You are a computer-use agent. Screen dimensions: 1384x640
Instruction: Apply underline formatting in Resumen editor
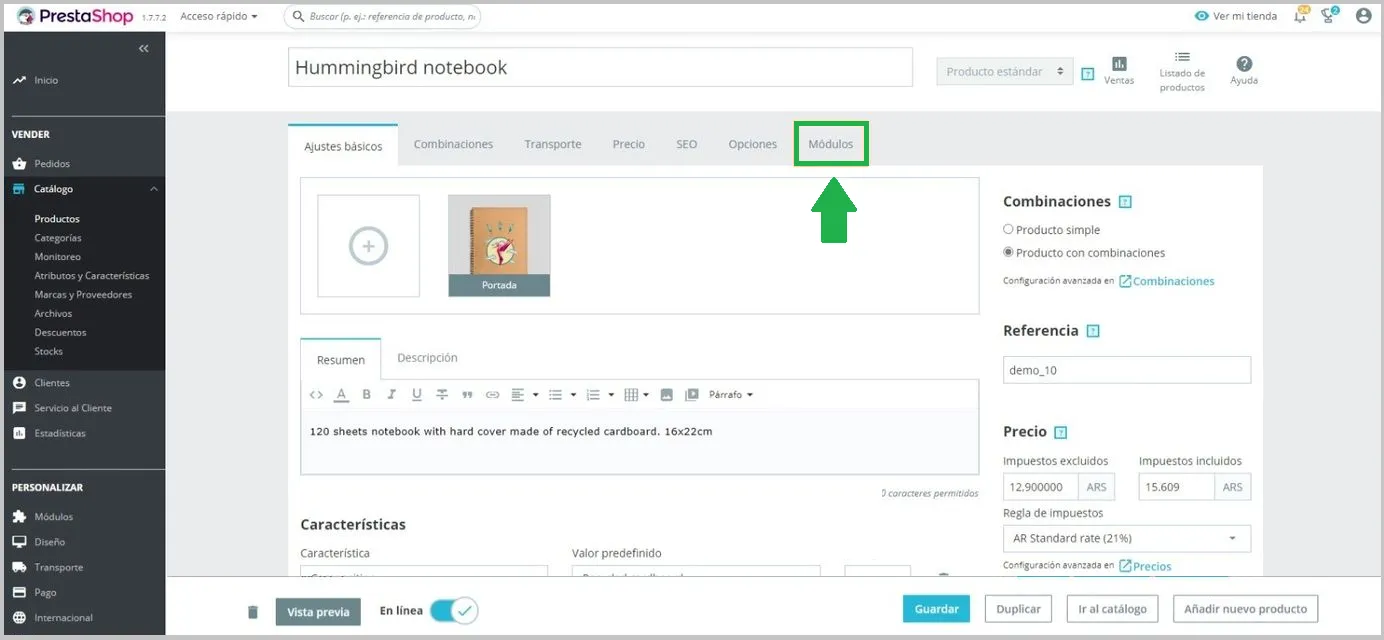417,395
